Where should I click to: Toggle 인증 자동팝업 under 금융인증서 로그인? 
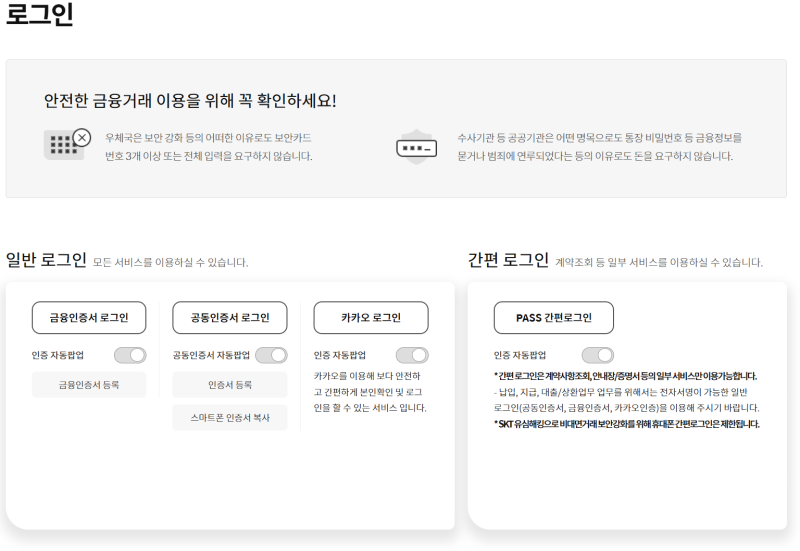[130, 355]
